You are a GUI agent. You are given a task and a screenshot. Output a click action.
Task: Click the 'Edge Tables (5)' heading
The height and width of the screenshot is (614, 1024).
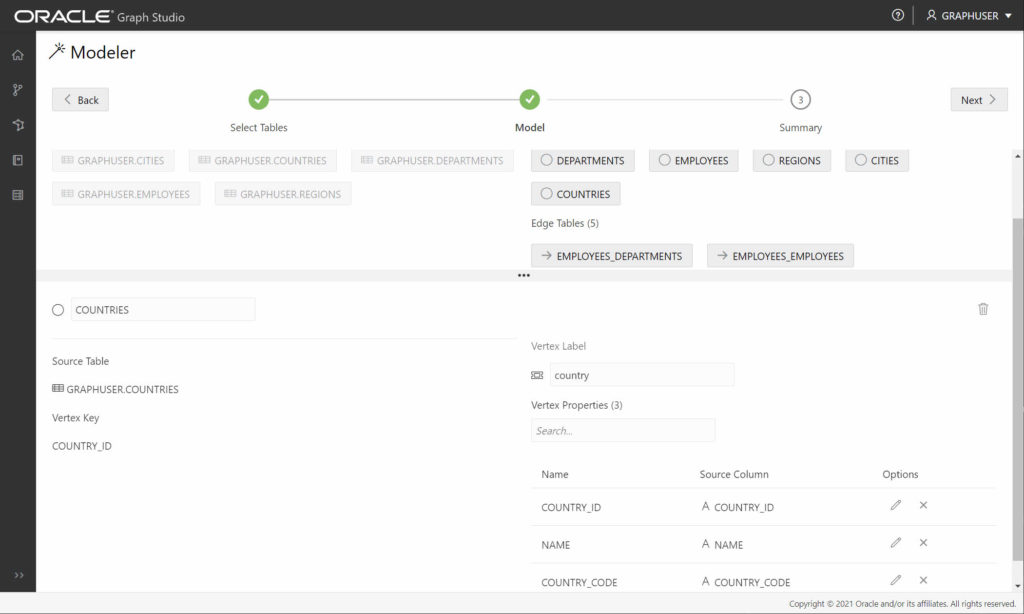coord(565,223)
